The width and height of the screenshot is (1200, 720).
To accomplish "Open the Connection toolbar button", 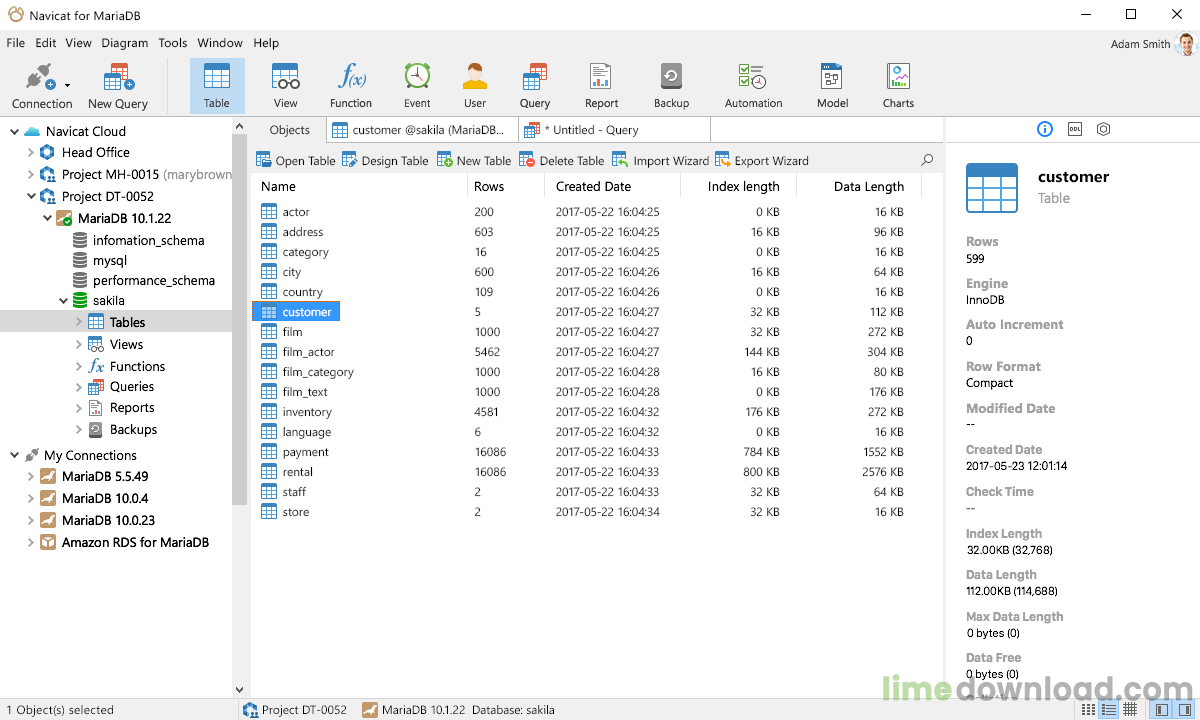I will pyautogui.click(x=42, y=87).
